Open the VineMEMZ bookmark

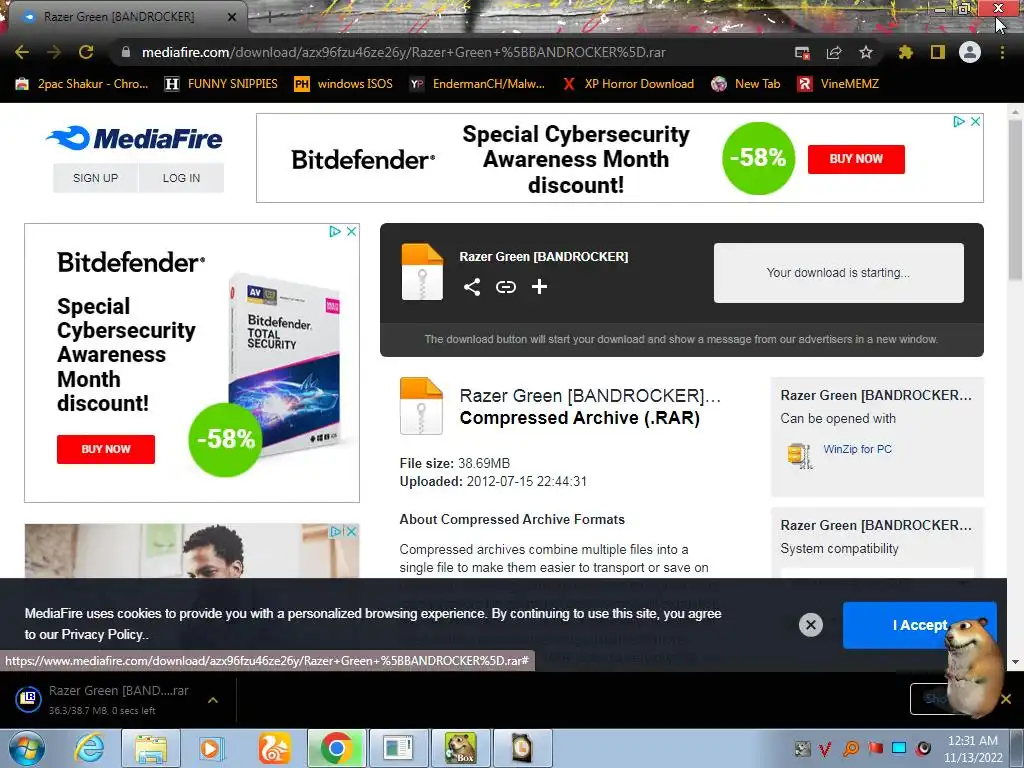(839, 84)
